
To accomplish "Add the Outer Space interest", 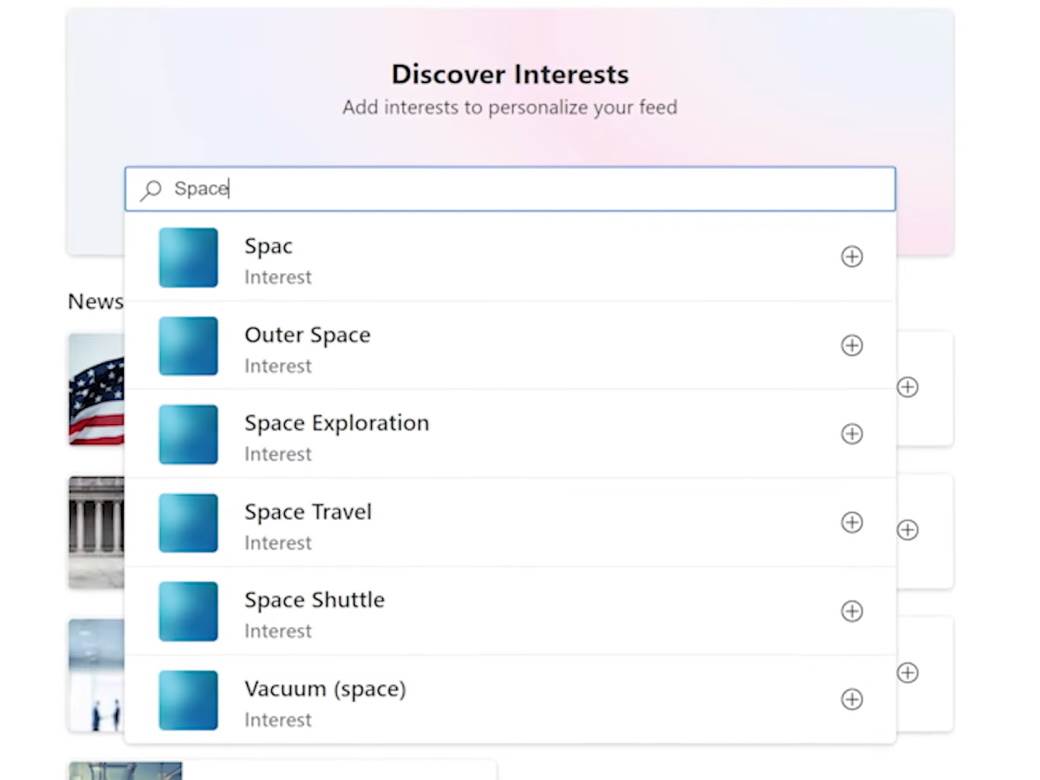I will (851, 346).
